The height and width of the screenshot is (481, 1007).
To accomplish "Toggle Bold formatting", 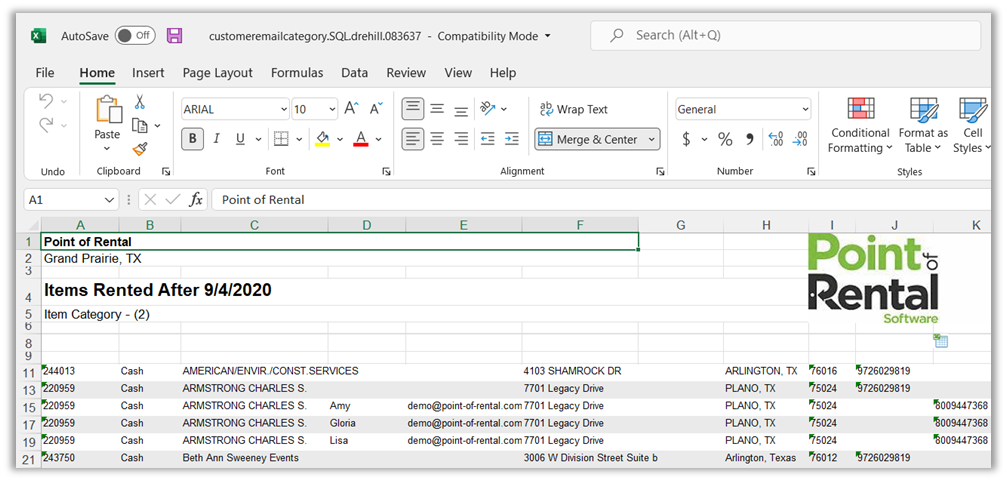I will (193, 139).
